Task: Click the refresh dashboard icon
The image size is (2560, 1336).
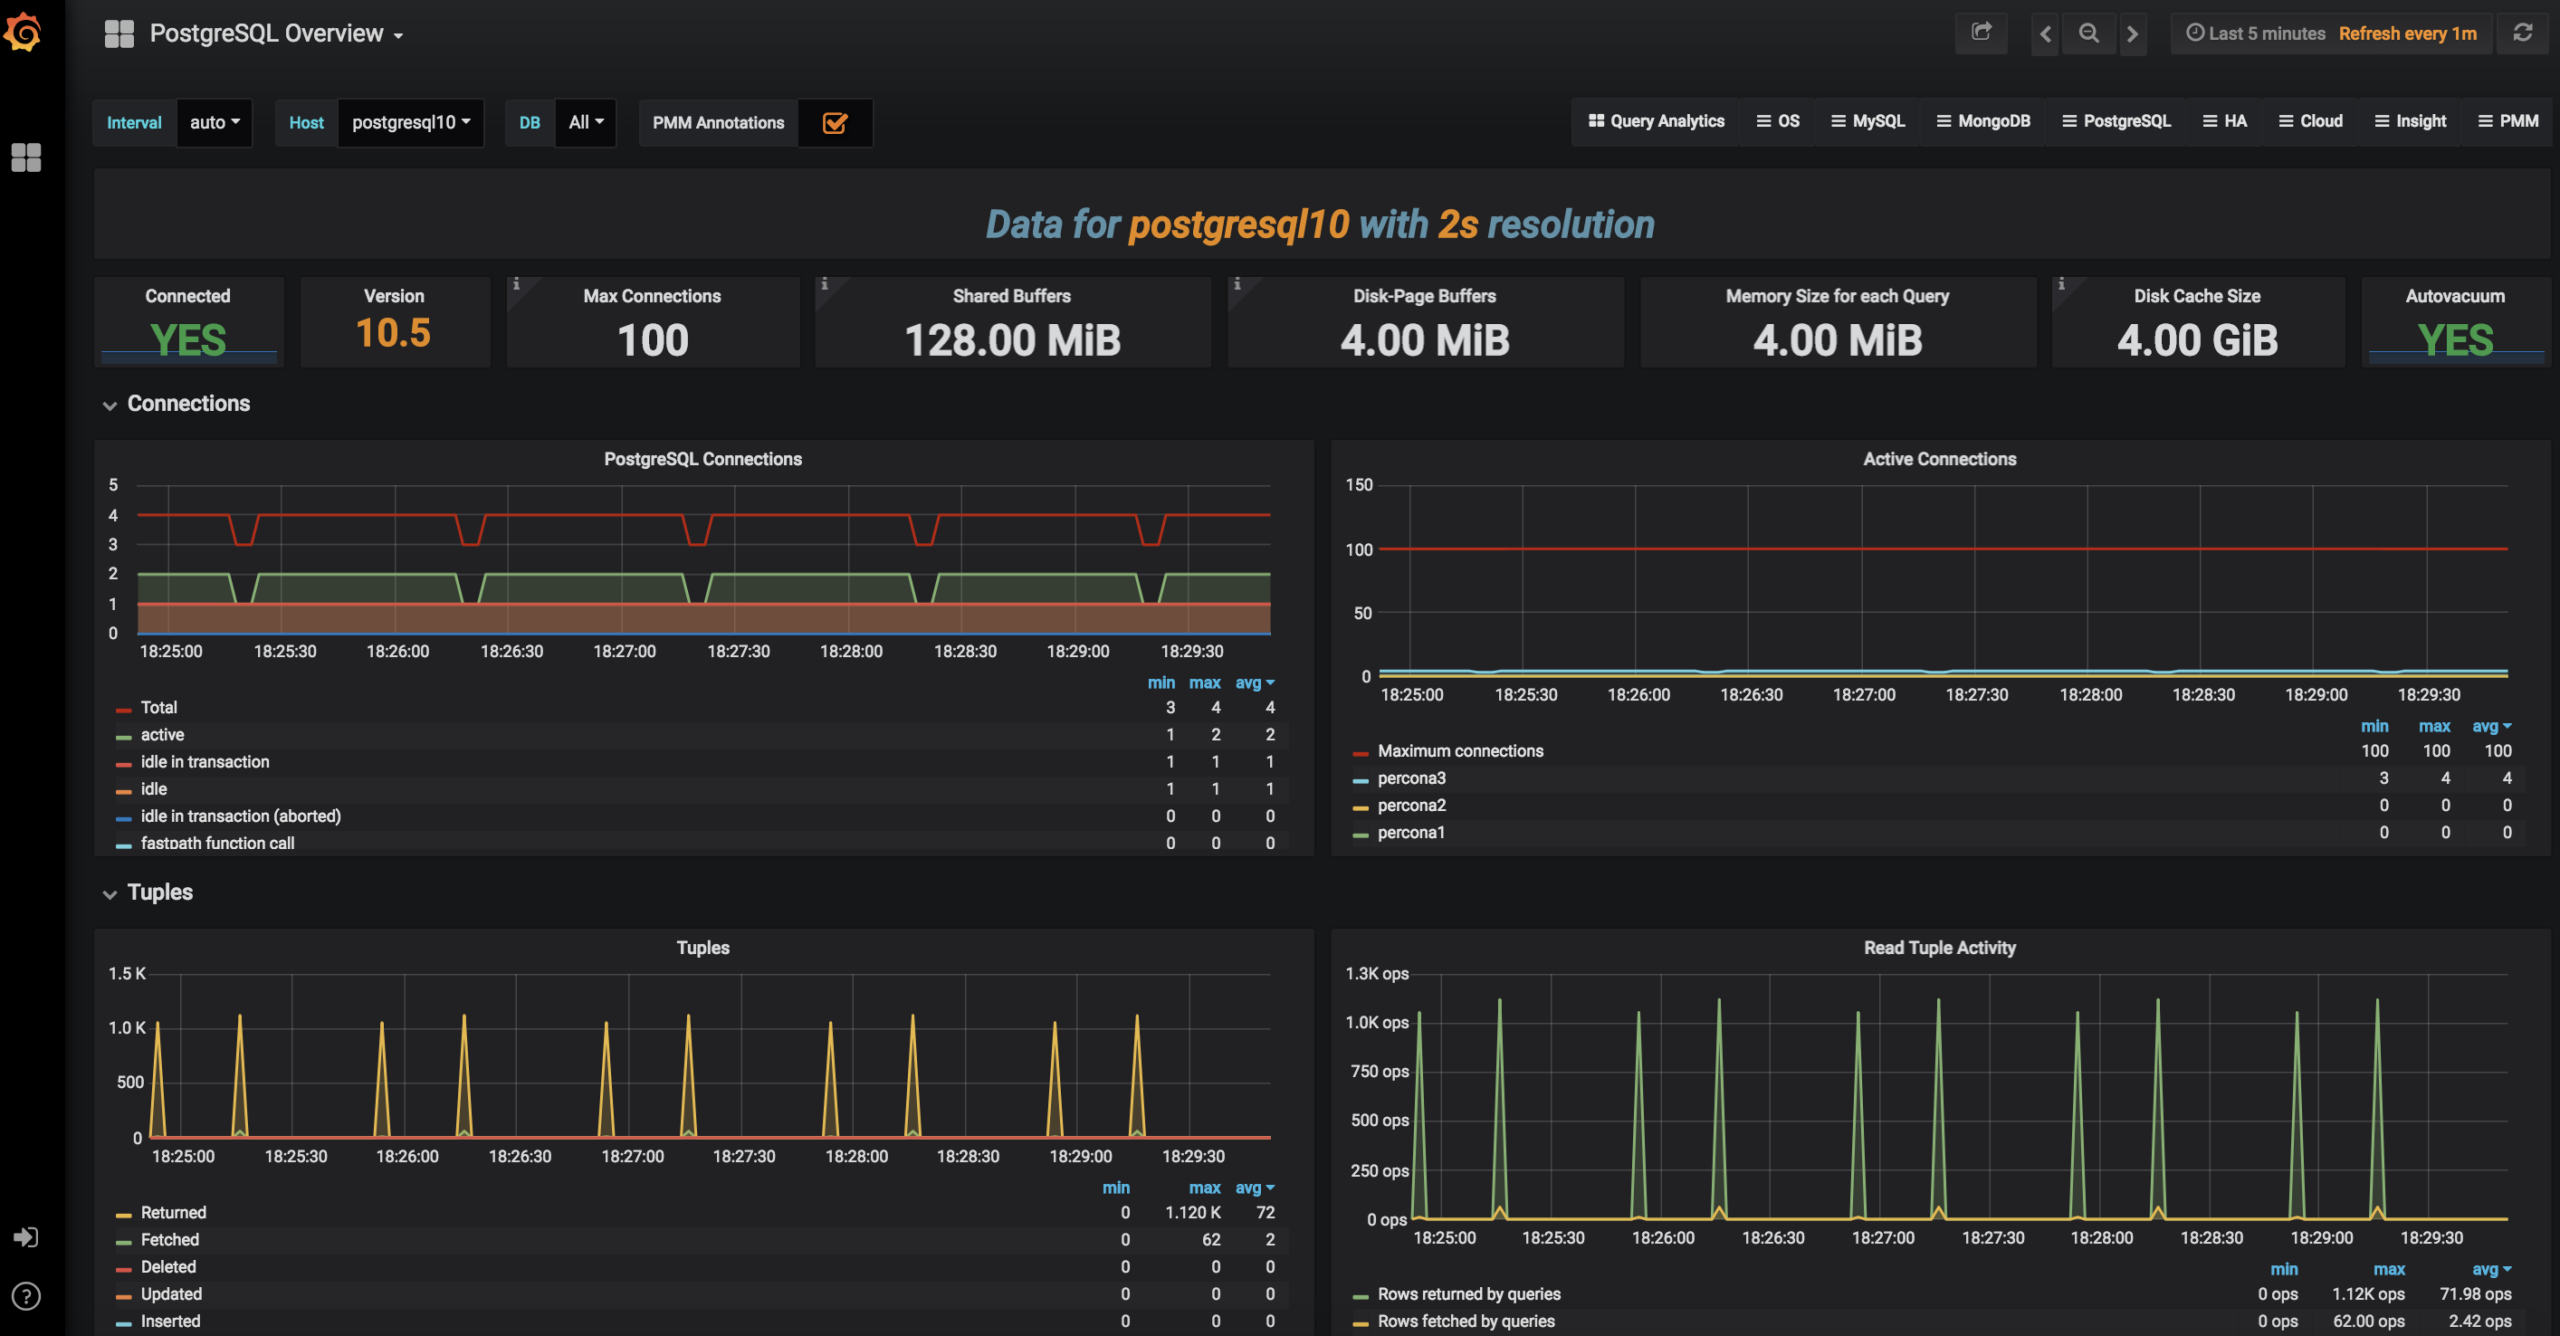Action: click(2523, 33)
